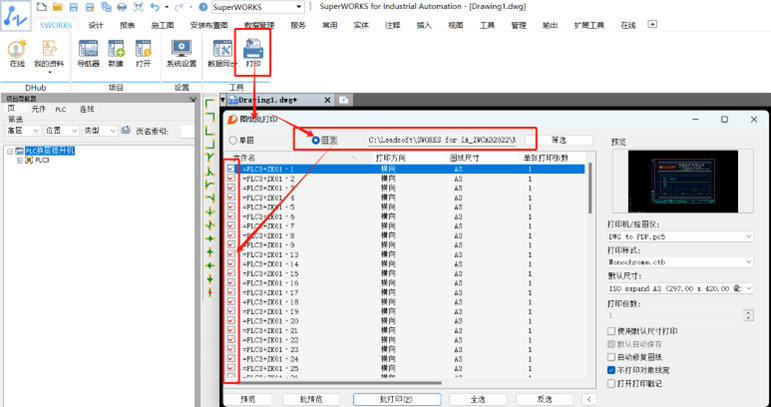
Task: Uncheck the =PLC3+ZK01·13 row checkbox
Action: tap(231, 254)
